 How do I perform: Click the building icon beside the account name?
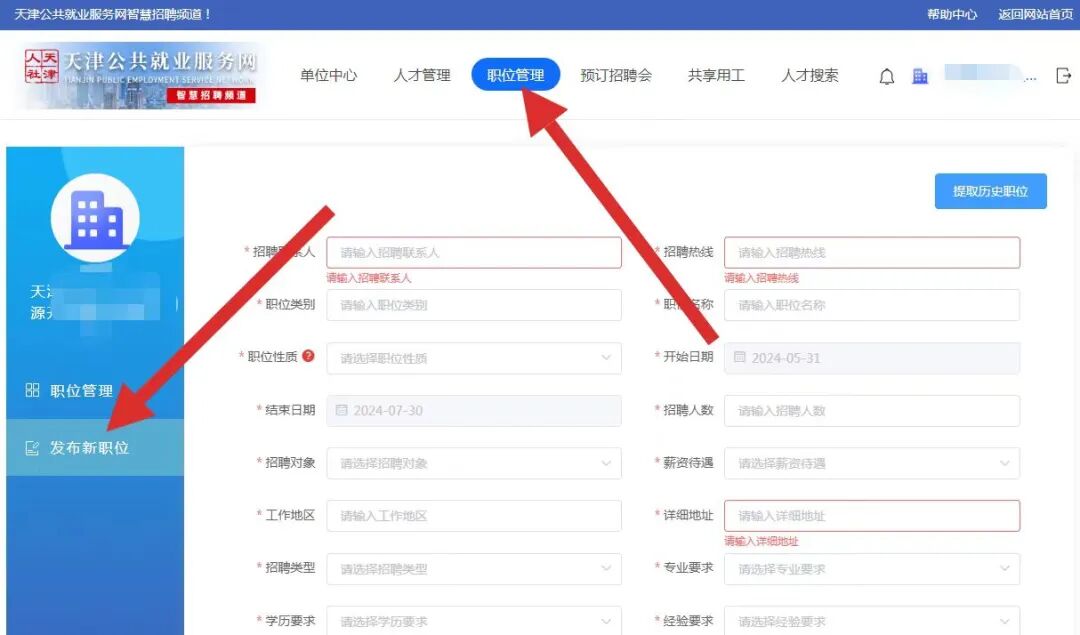click(919, 75)
